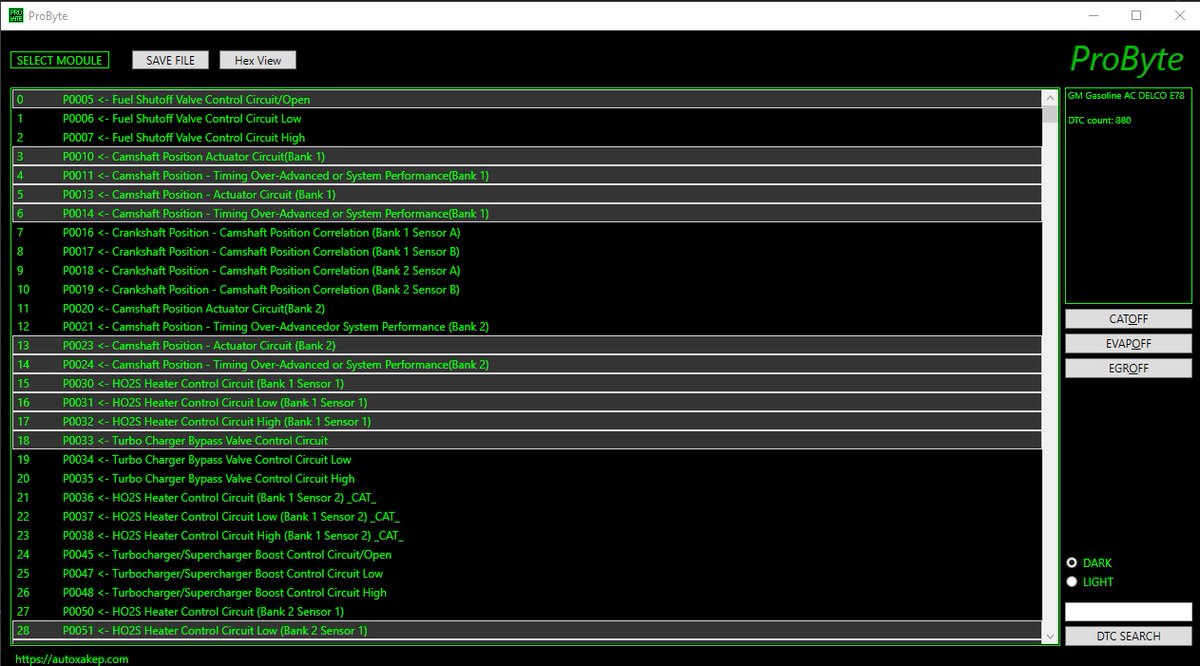The height and width of the screenshot is (666, 1200).
Task: Select row P0010 Camshaft Position Actuator Circuit
Action: pyautogui.click(x=527, y=157)
